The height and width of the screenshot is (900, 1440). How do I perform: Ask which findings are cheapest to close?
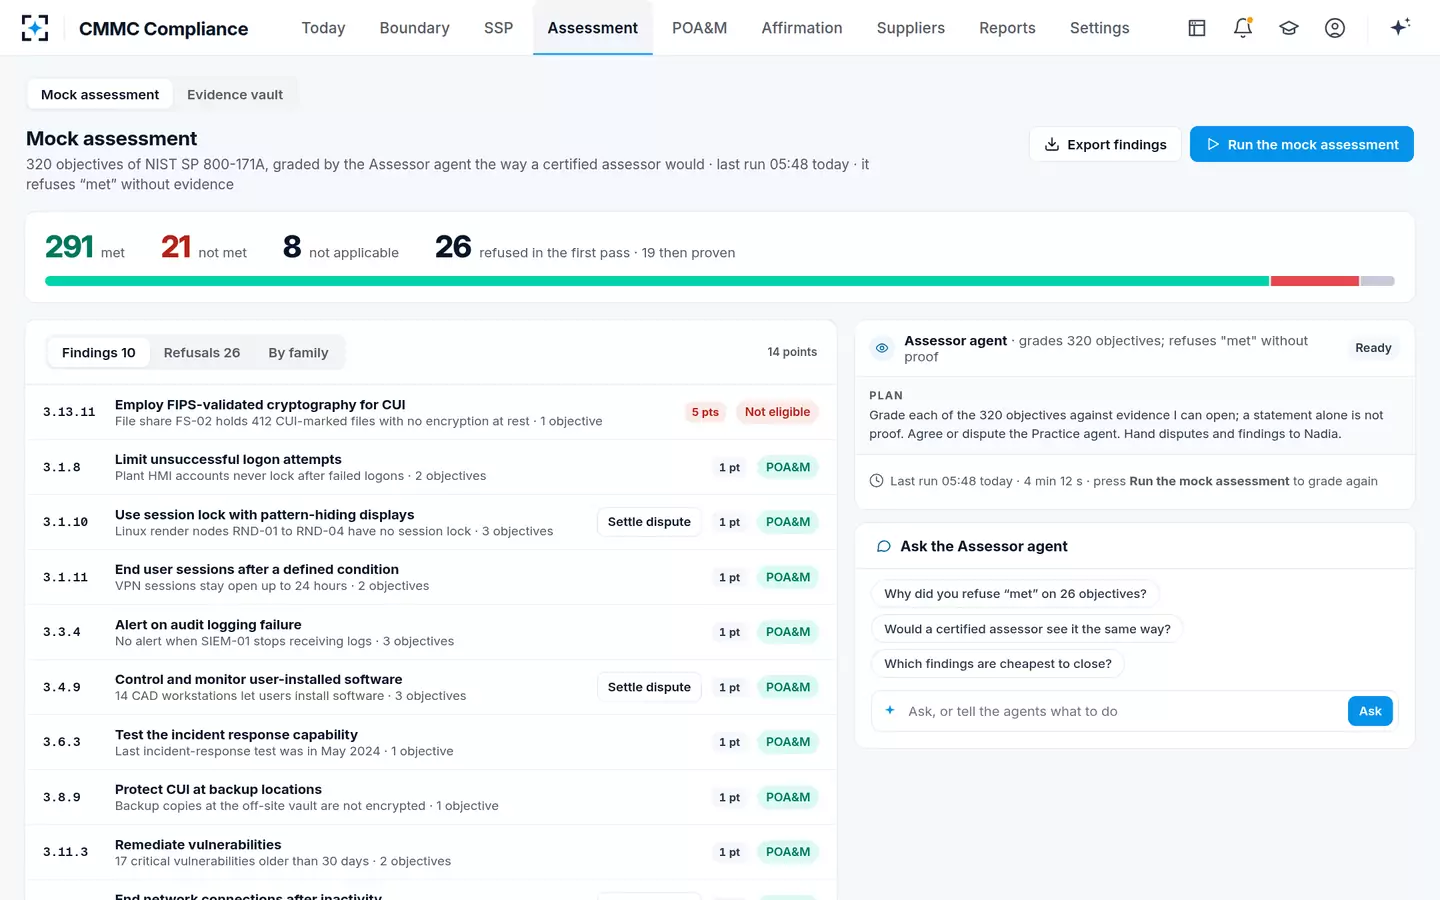(998, 664)
